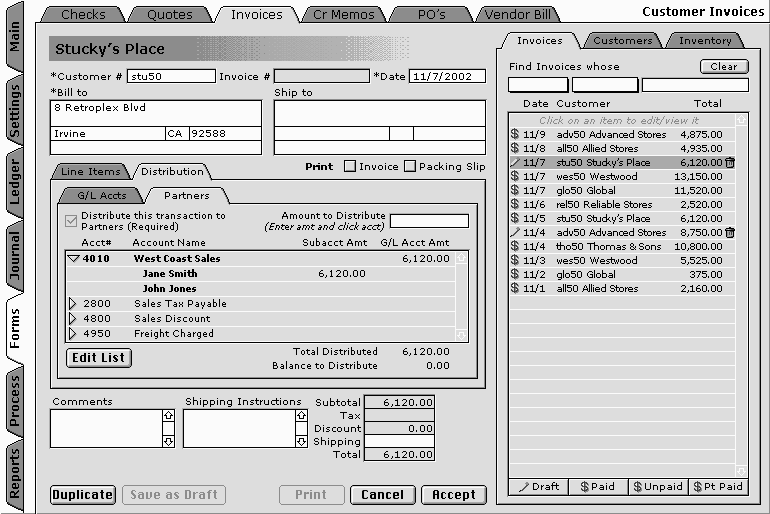This screenshot has height=514, width=770.
Task: Filter the invoice list by Pt Paid
Action: (x=718, y=487)
